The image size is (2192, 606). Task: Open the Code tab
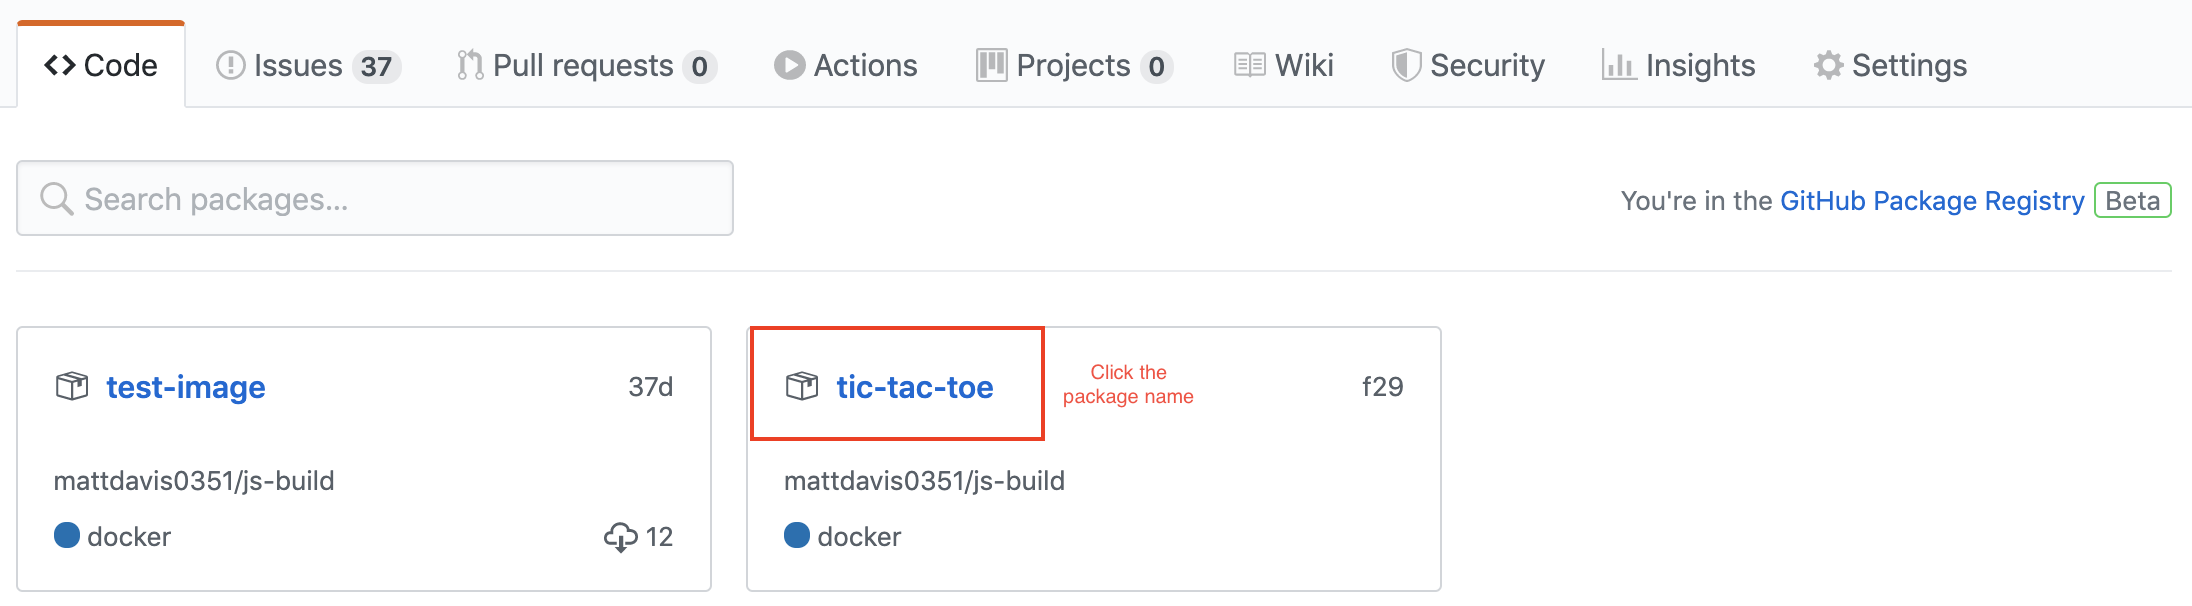coord(101,66)
